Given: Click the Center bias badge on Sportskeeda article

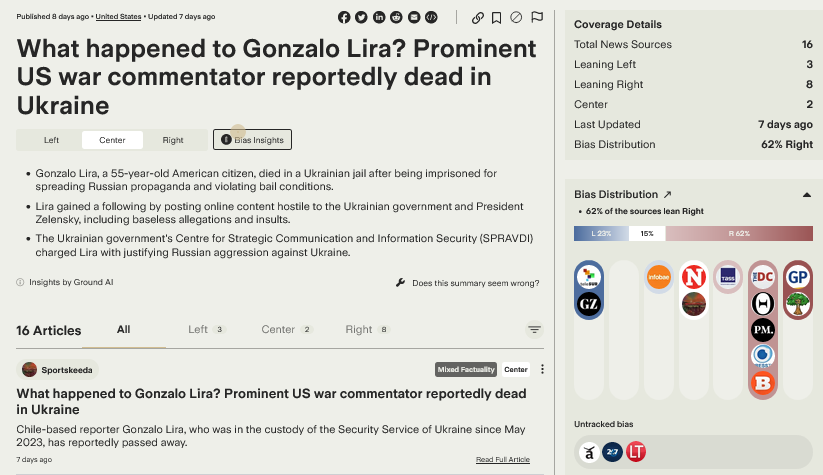Looking at the screenshot, I should [x=516, y=370].
